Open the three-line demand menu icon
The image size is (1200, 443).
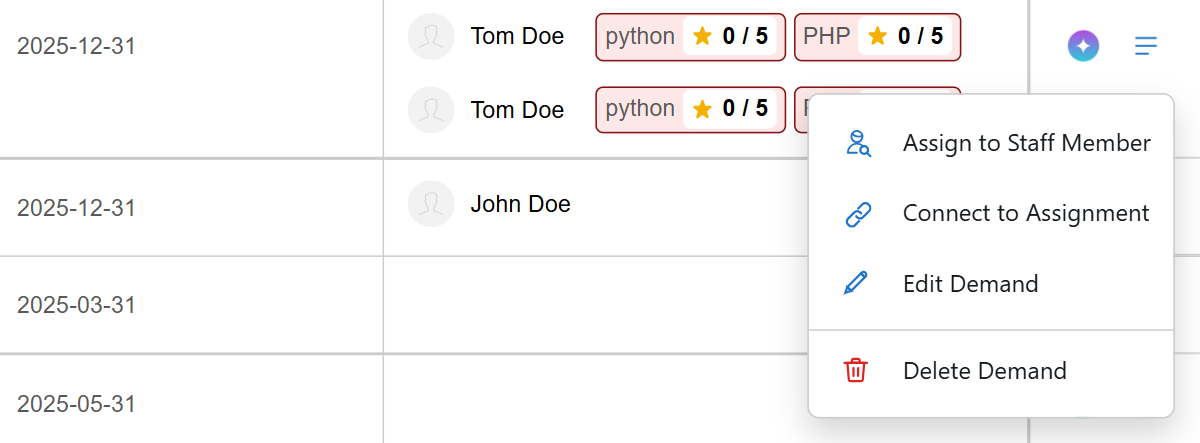tap(1146, 45)
